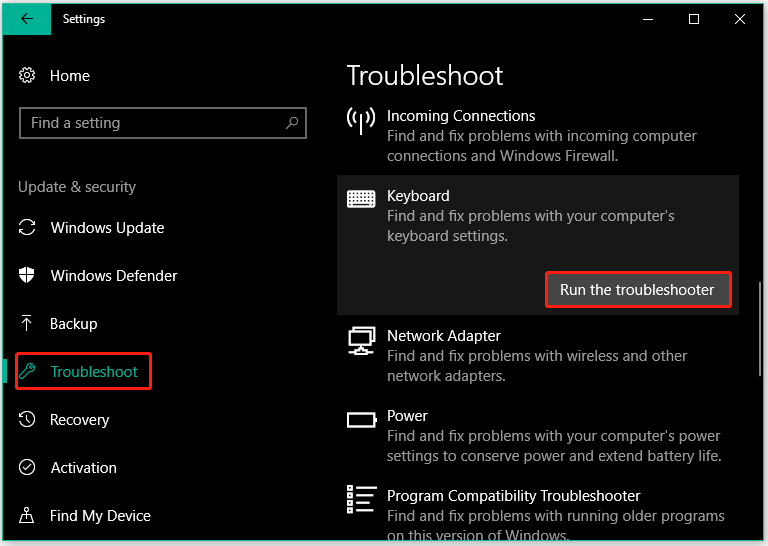Click the Find My Device icon
Image resolution: width=768 pixels, height=546 pixels.
coord(28,516)
